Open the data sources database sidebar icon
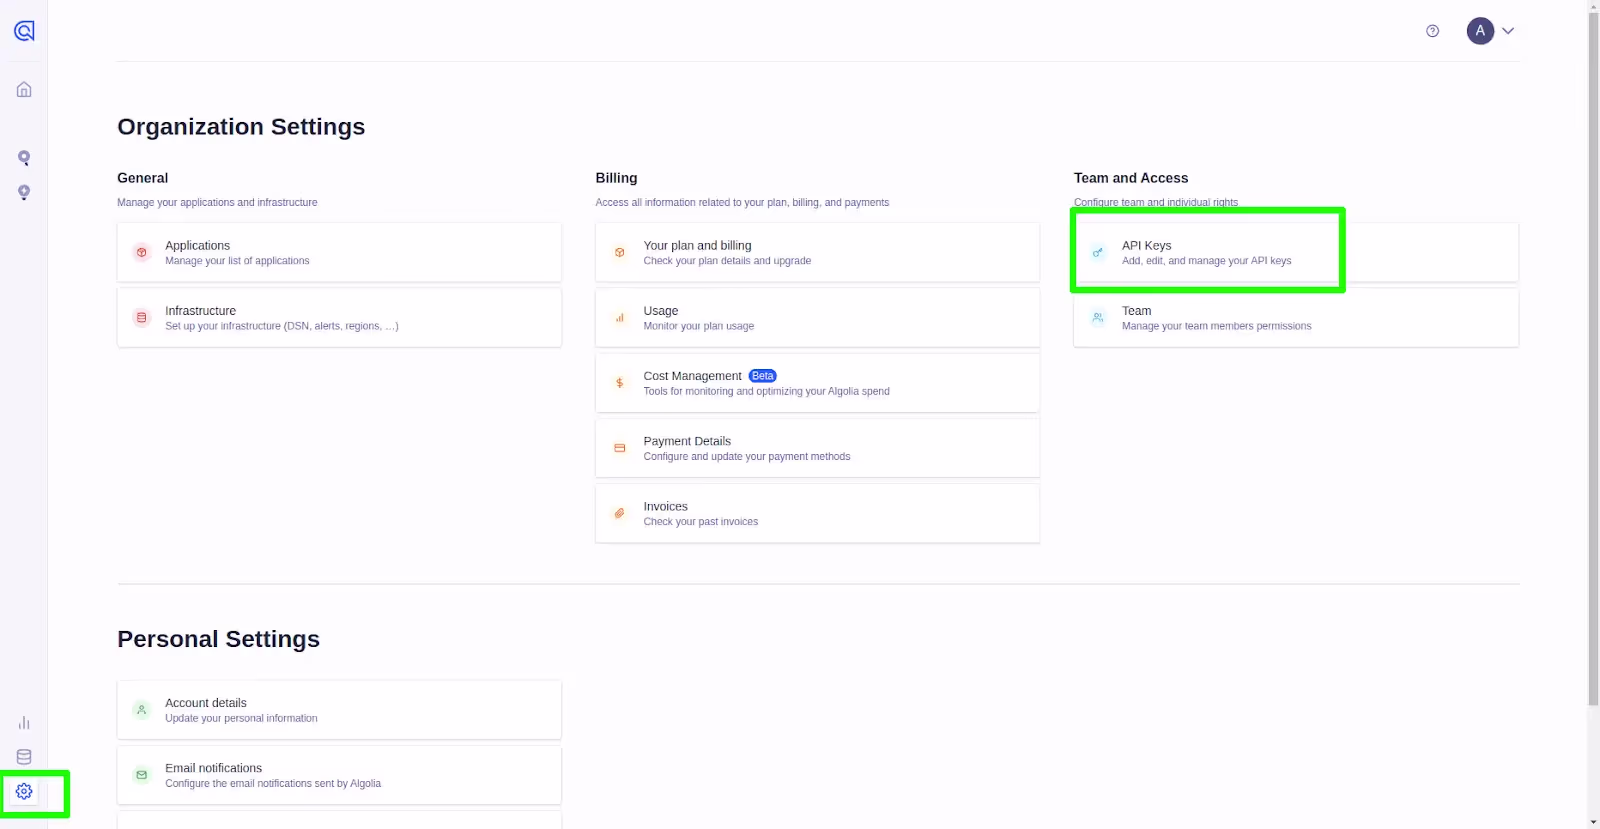This screenshot has height=829, width=1600. click(24, 757)
